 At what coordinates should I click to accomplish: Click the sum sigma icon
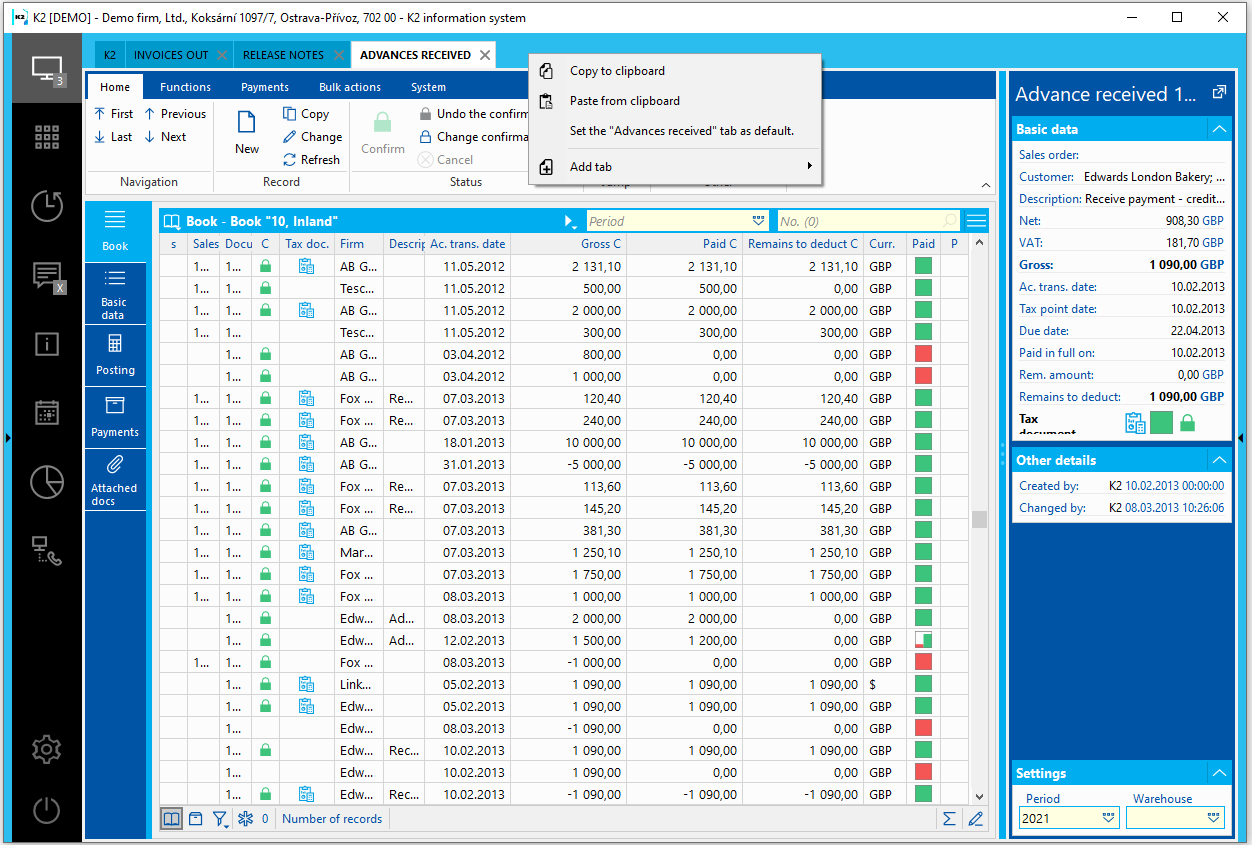pos(949,819)
